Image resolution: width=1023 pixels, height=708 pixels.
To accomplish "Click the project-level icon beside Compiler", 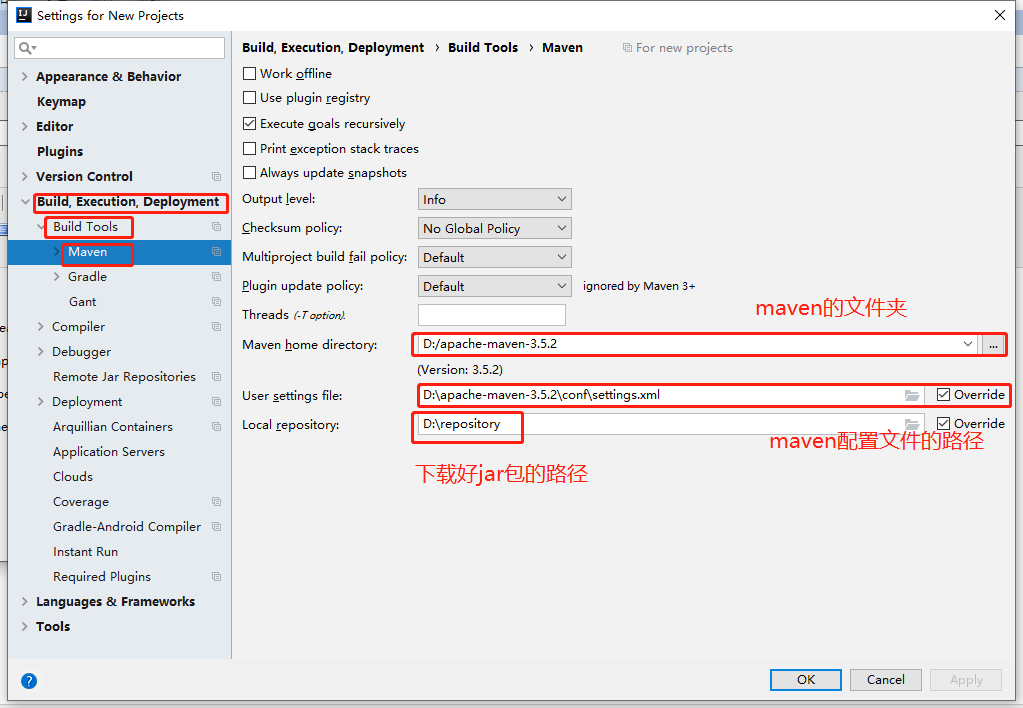I will coord(217,326).
